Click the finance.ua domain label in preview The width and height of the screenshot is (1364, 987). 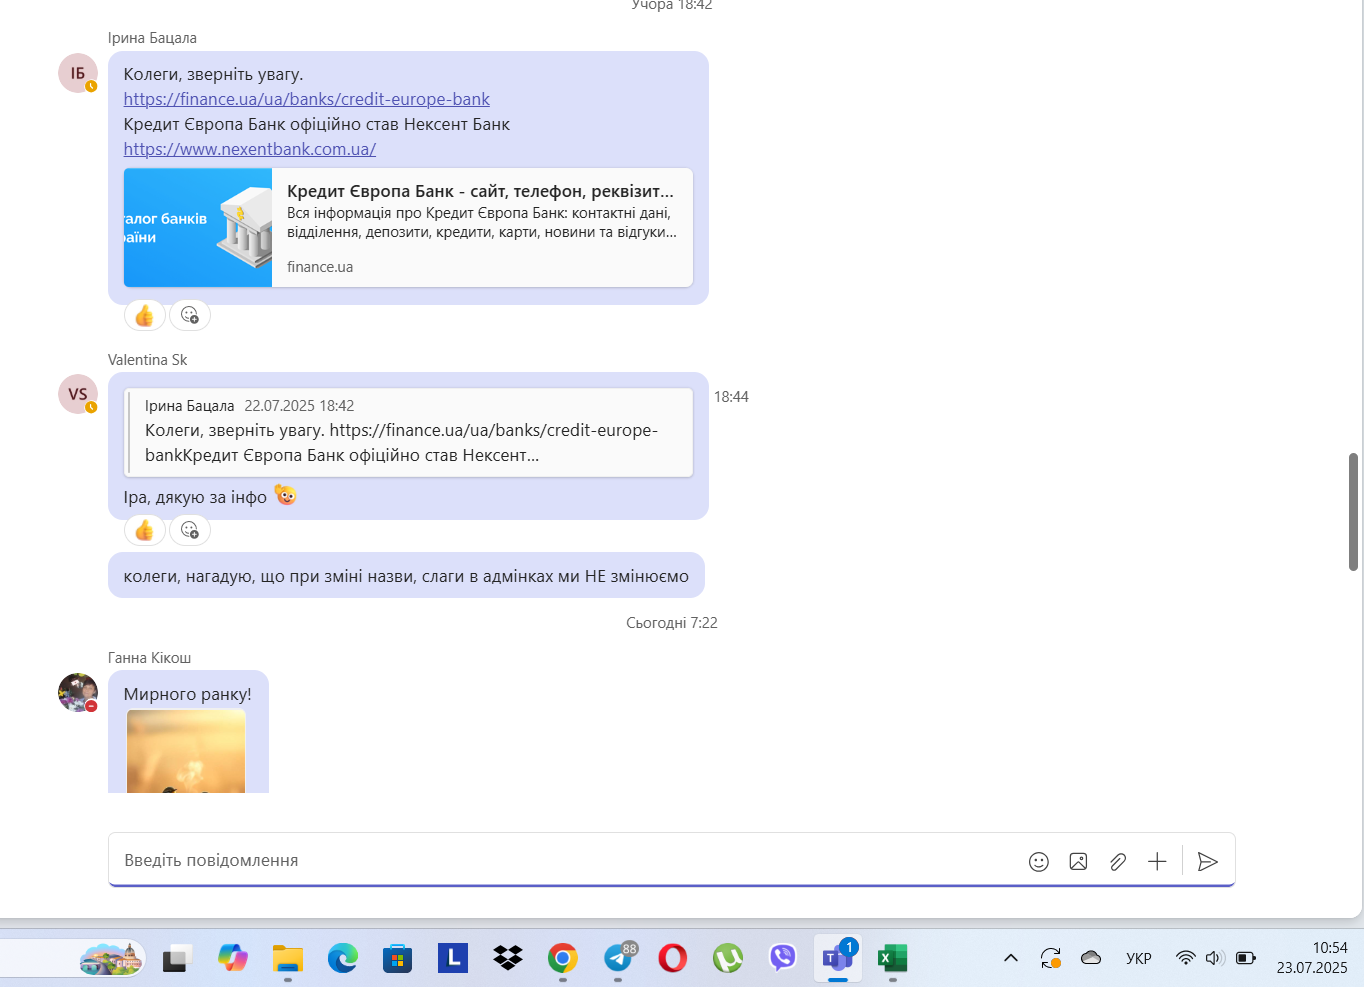[x=320, y=267]
